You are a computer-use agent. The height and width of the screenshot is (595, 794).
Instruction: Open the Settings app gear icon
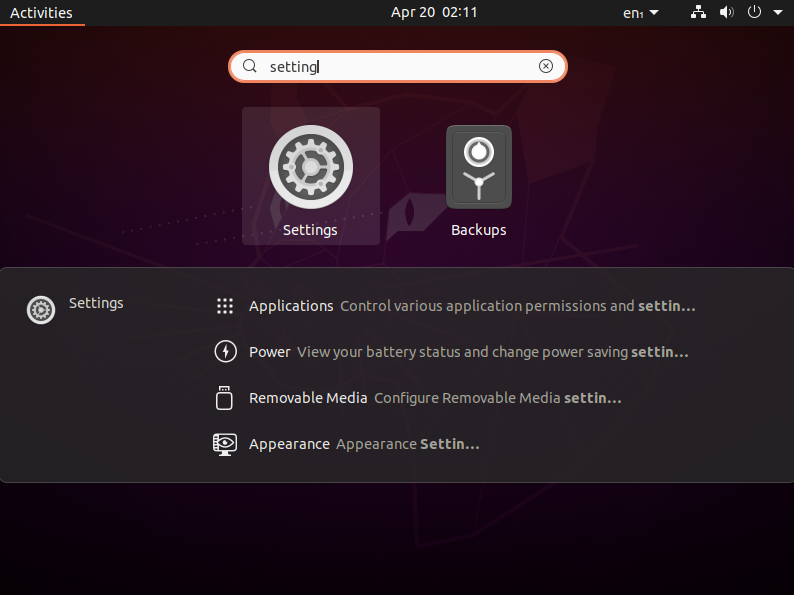click(310, 167)
